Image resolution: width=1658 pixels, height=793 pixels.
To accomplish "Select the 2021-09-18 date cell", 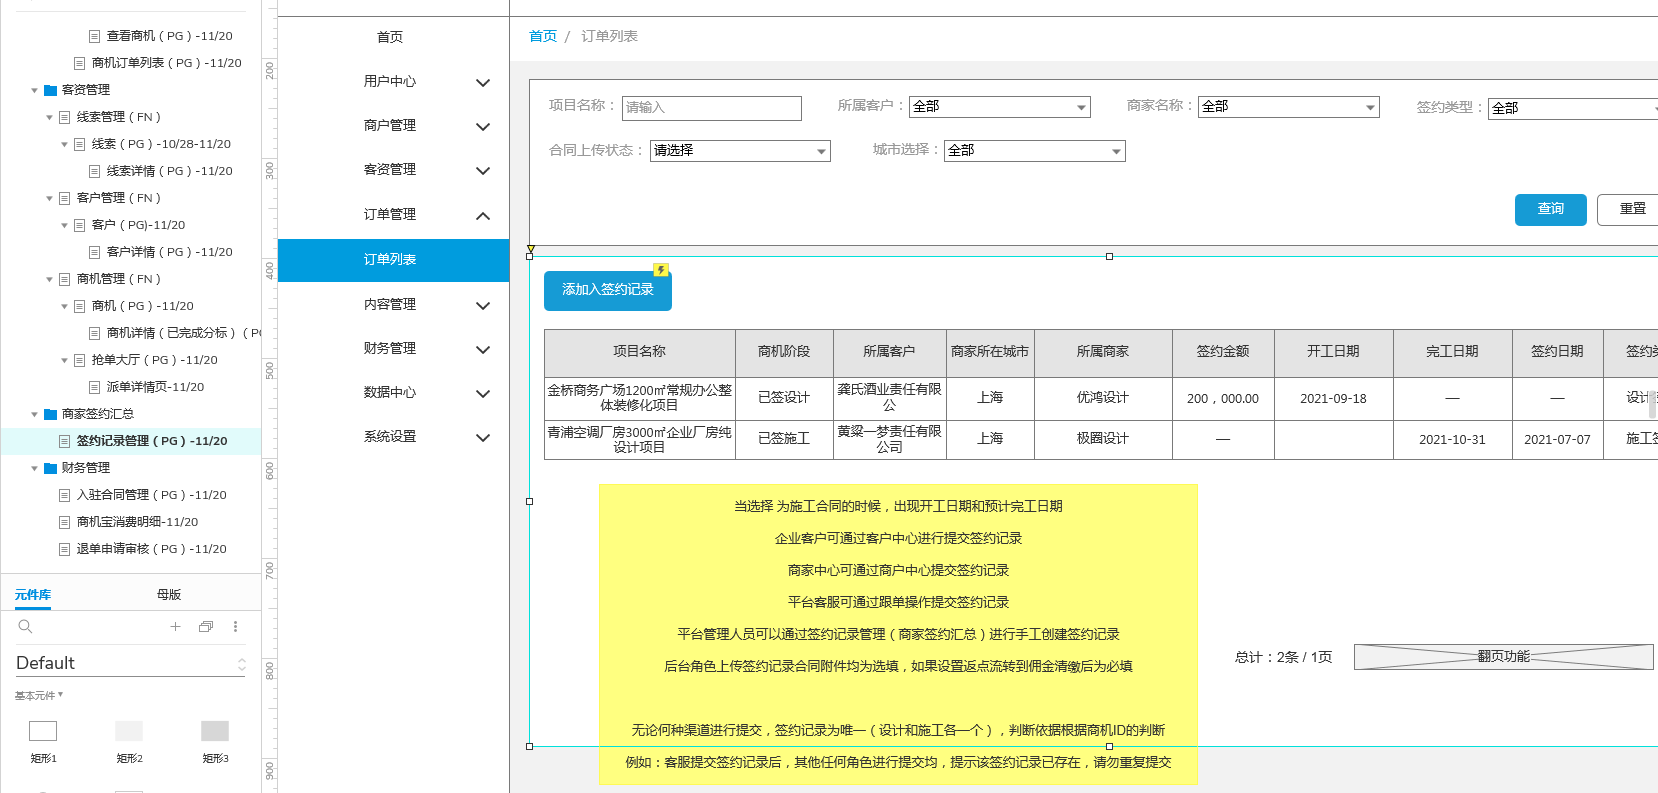I will click(1333, 398).
